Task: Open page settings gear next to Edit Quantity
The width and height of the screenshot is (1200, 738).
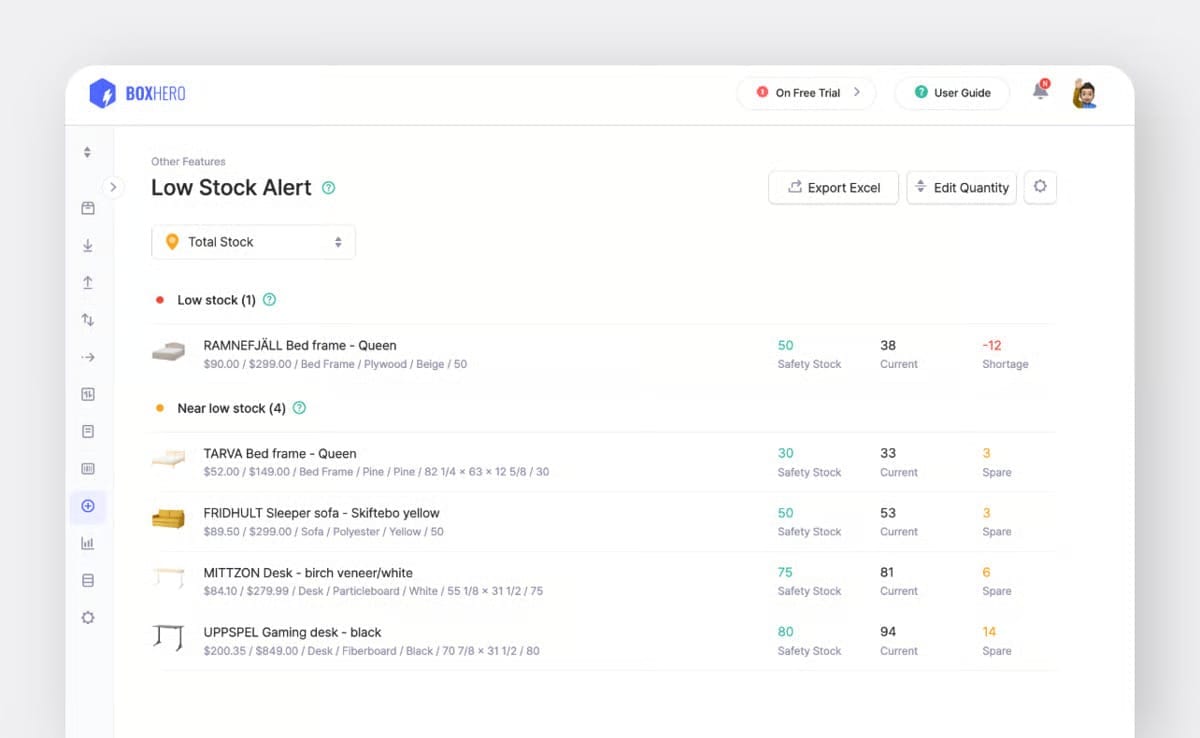Action: (1040, 187)
